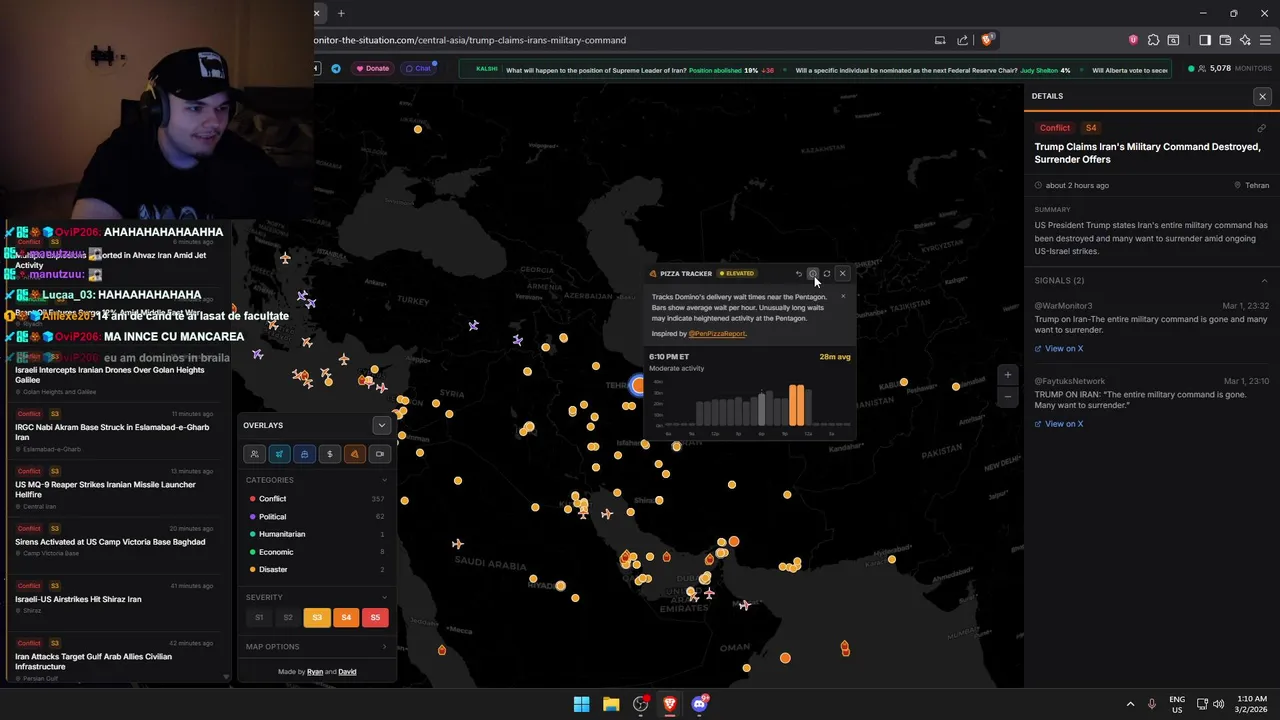
Task: Toggle the Conflict category filter
Action: pyautogui.click(x=316, y=498)
